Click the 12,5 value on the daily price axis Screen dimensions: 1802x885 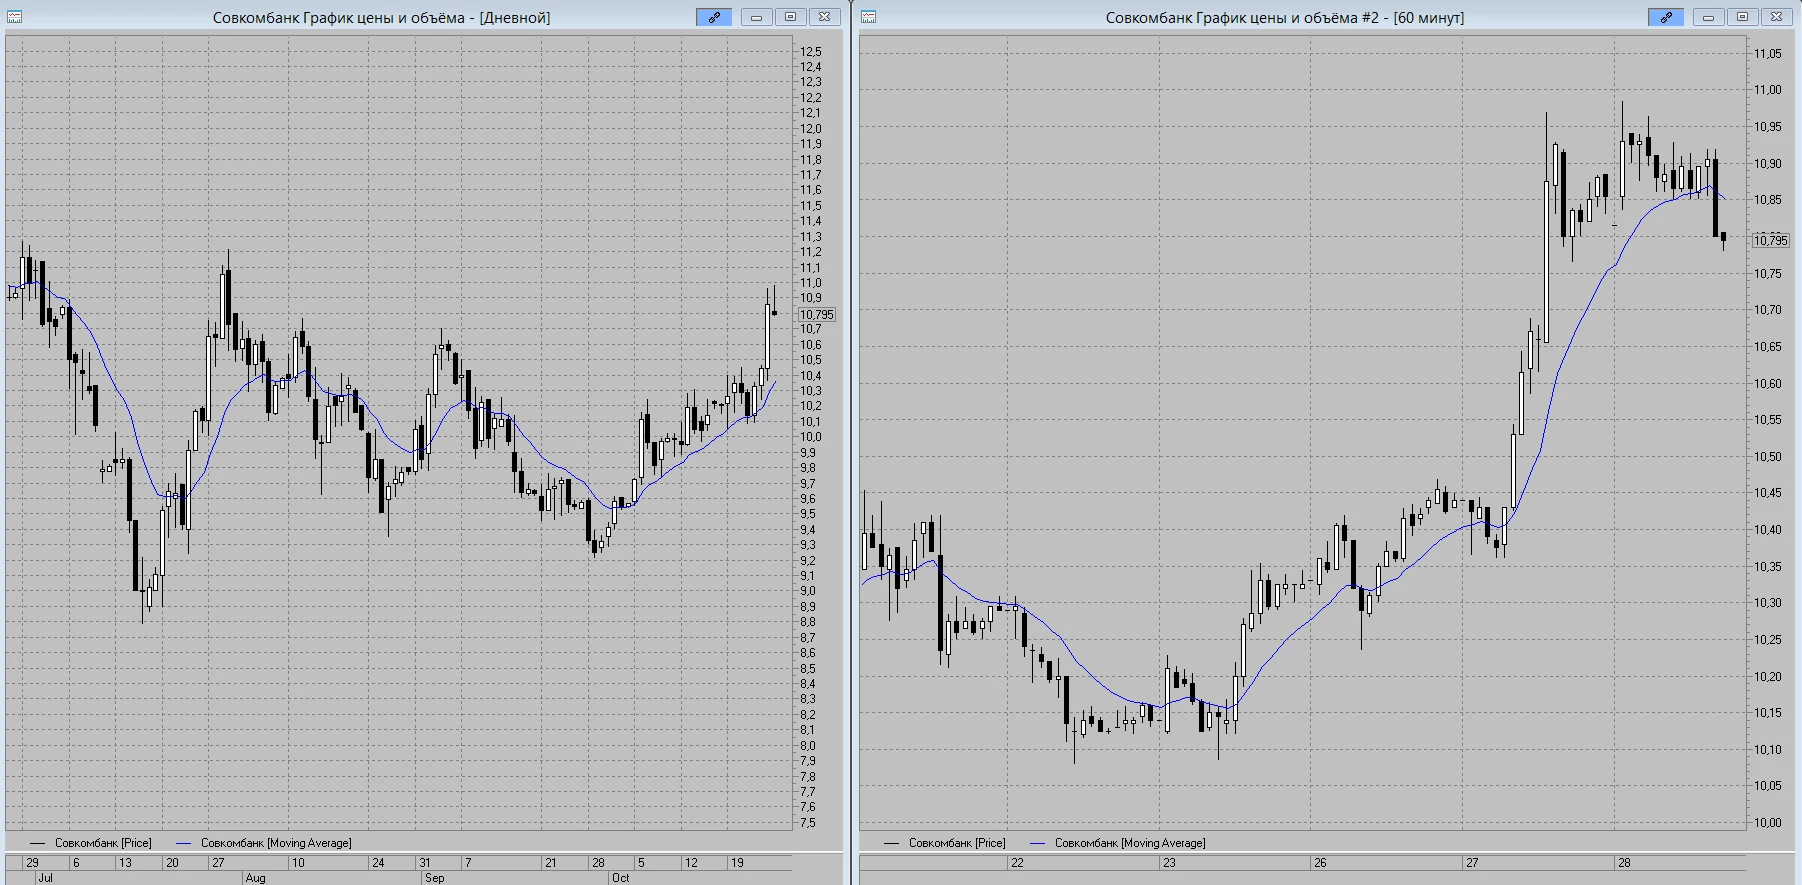[811, 52]
